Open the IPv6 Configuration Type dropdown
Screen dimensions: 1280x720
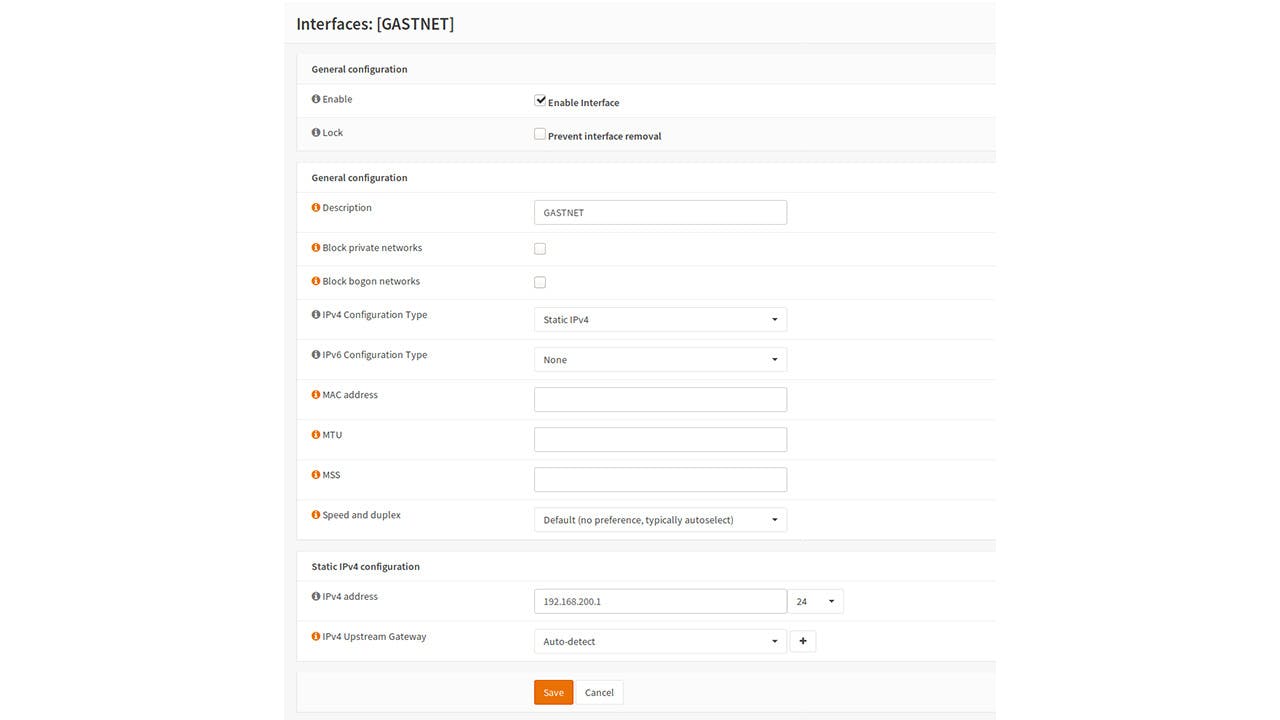tap(660, 360)
